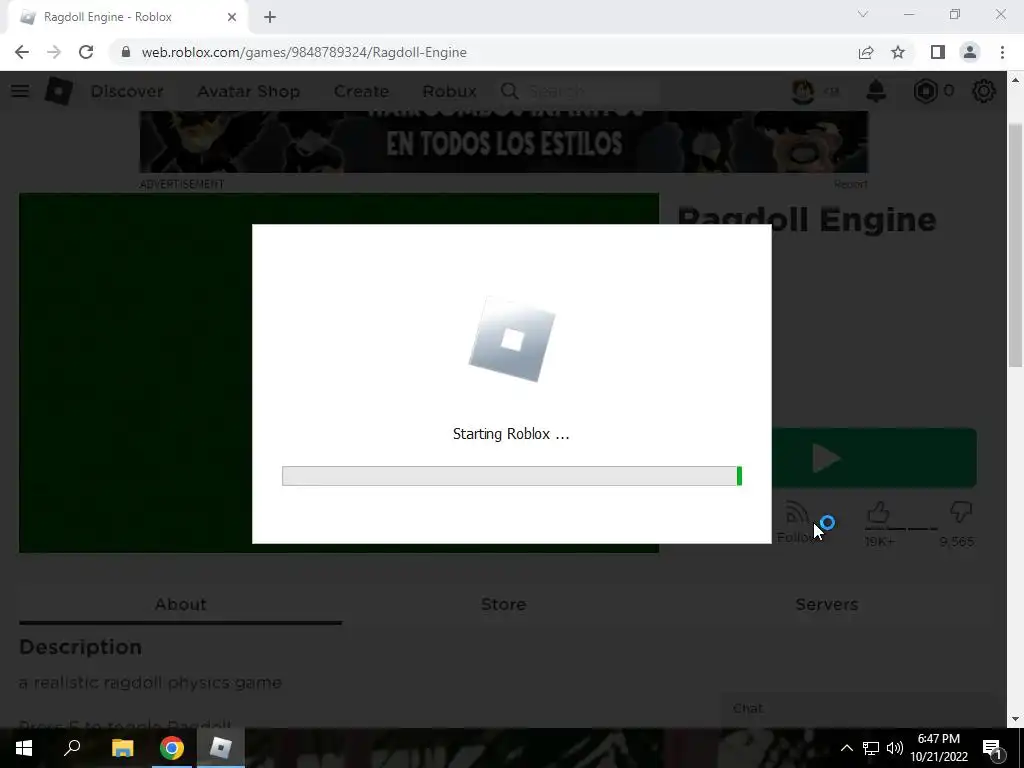The height and width of the screenshot is (768, 1024).
Task: Open Roblox app from taskbar
Action: 221,748
